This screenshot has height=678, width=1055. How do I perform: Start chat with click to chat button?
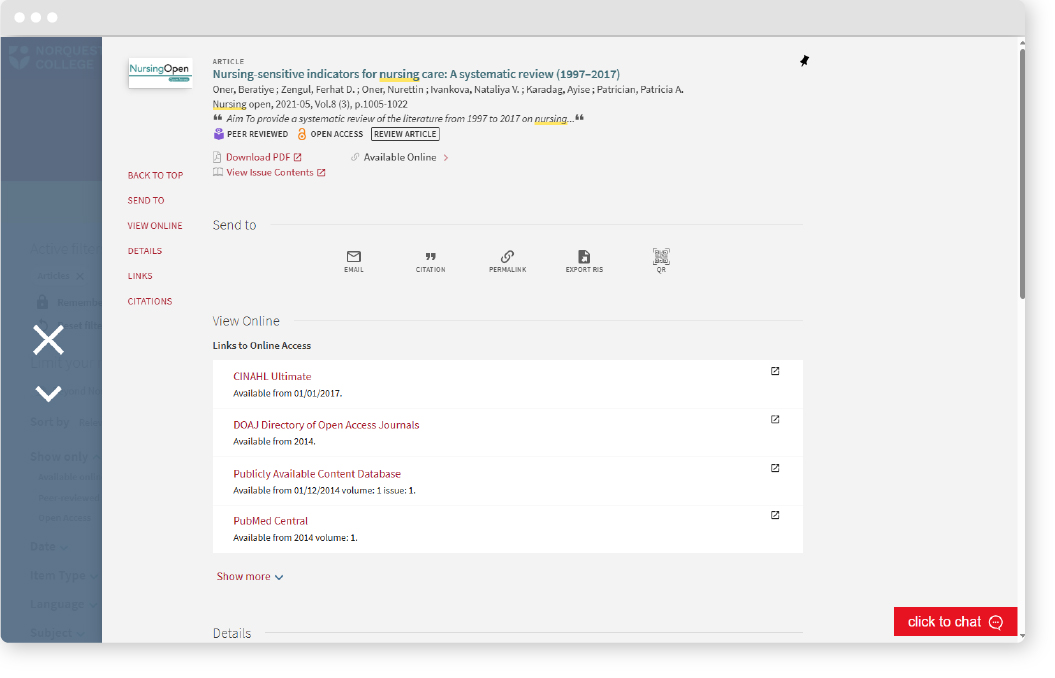pyautogui.click(x=955, y=622)
